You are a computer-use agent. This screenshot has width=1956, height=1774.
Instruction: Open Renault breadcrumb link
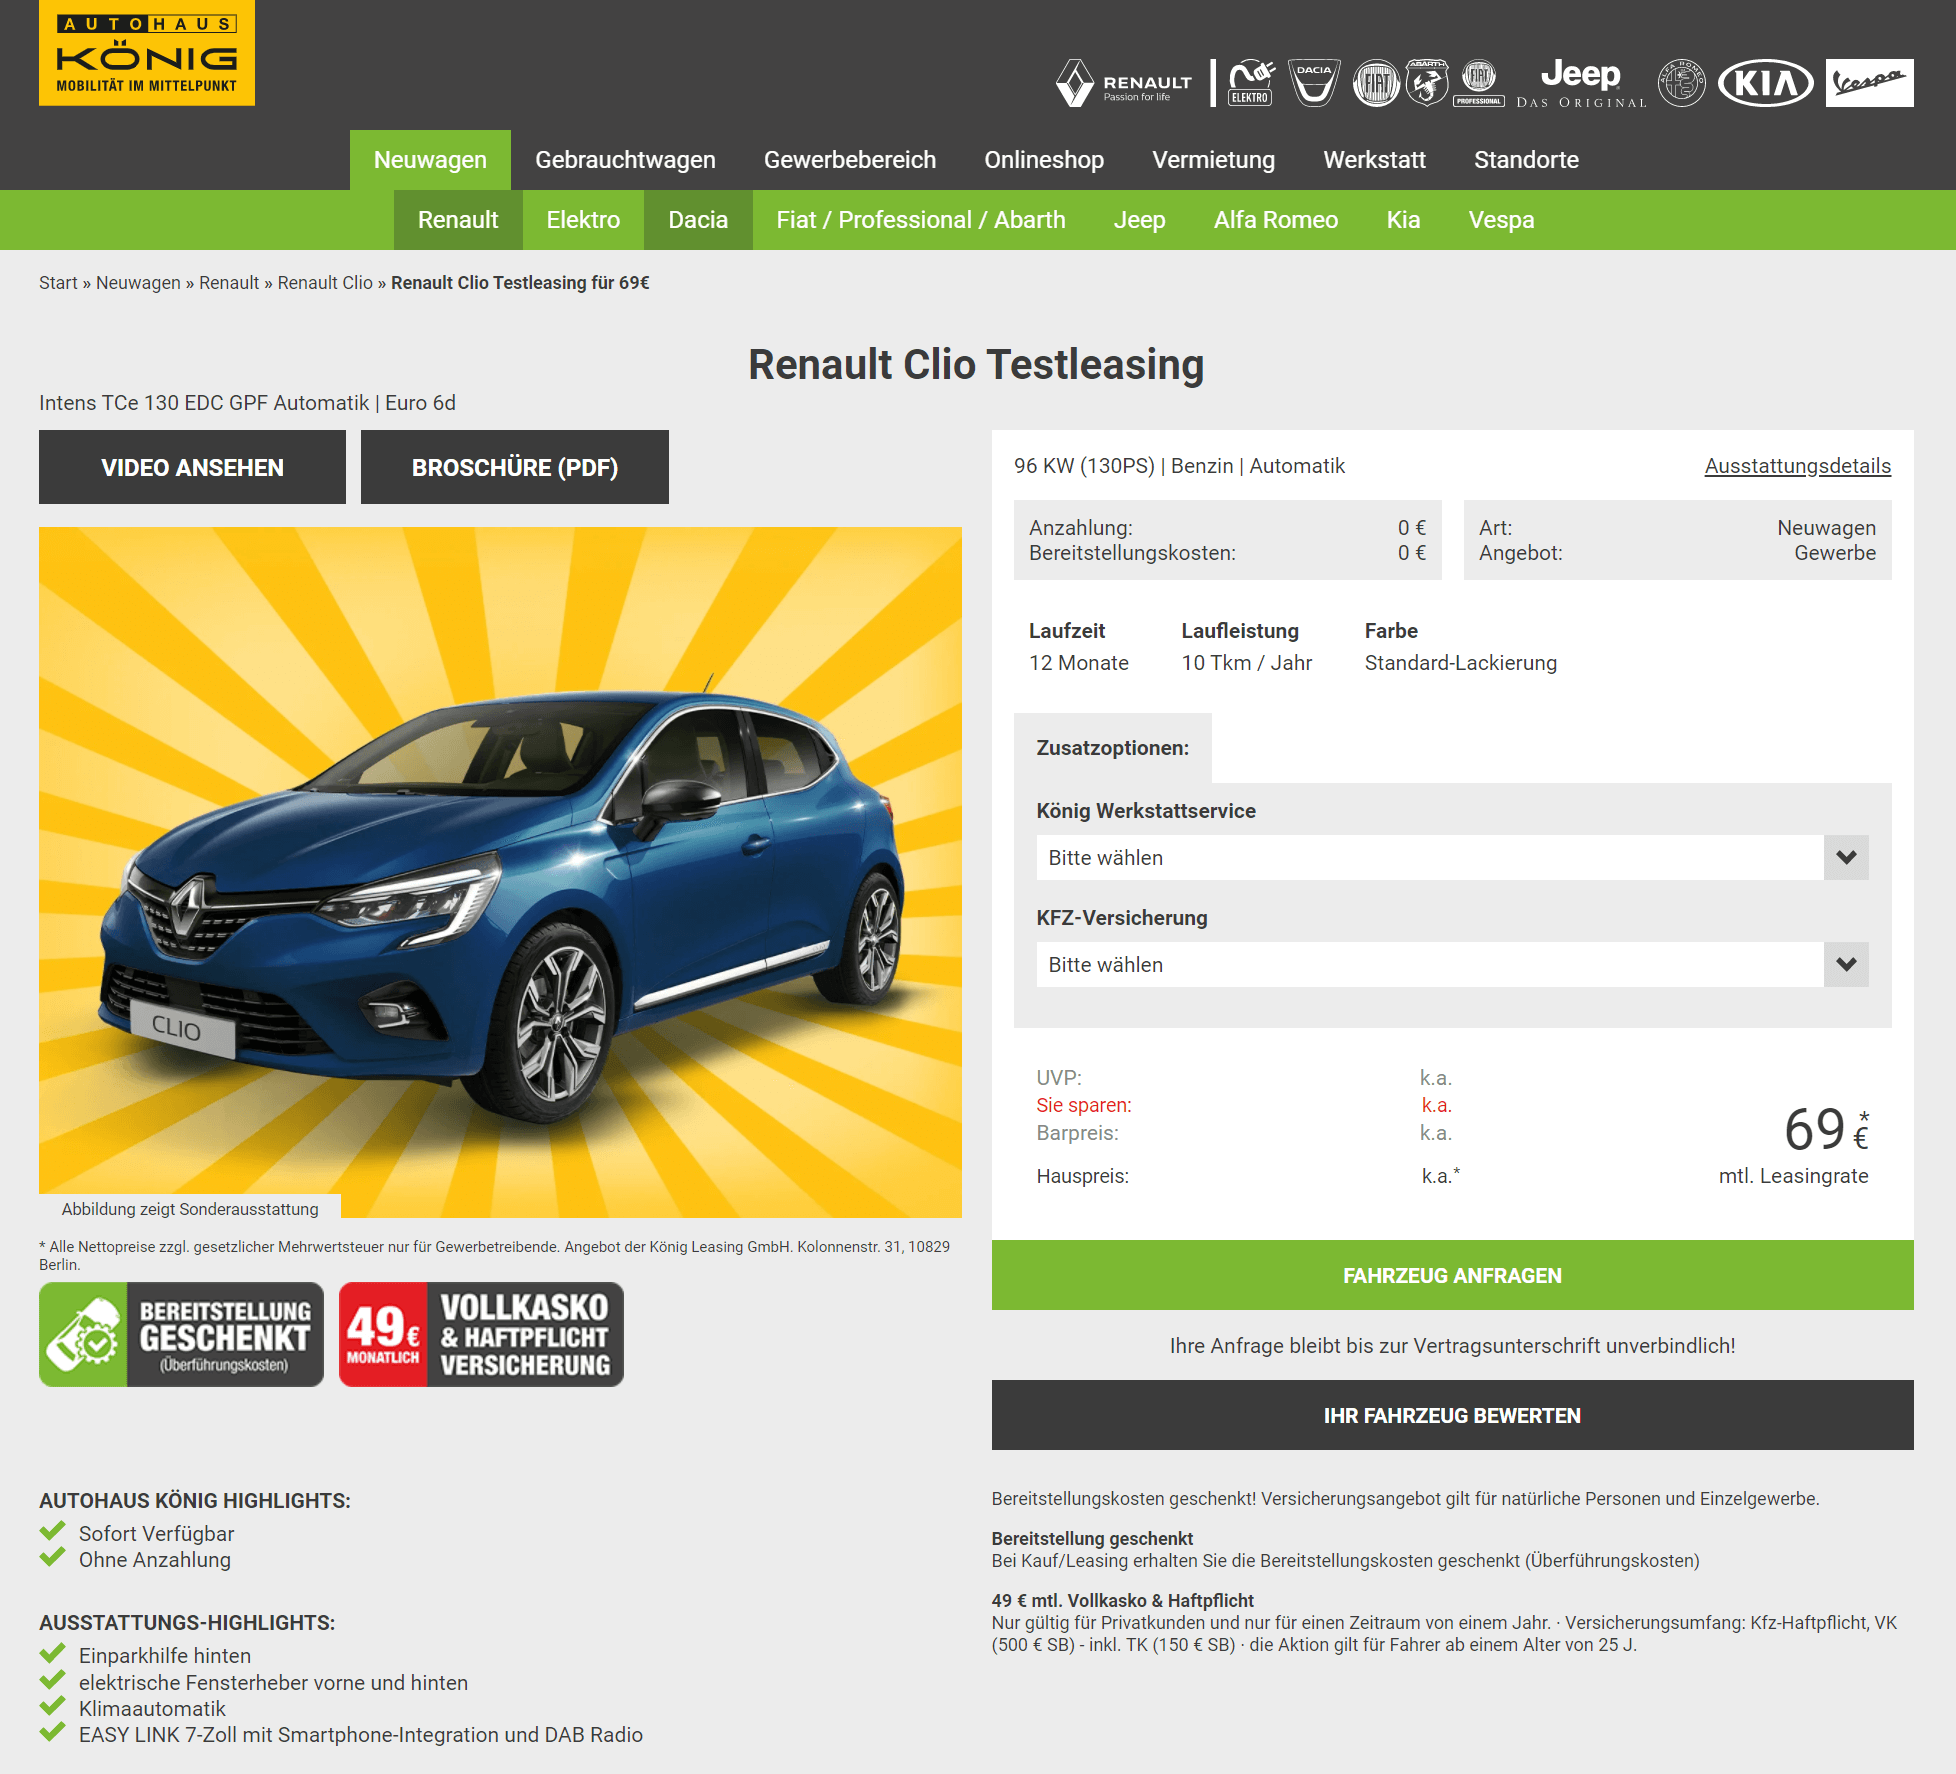coord(229,283)
